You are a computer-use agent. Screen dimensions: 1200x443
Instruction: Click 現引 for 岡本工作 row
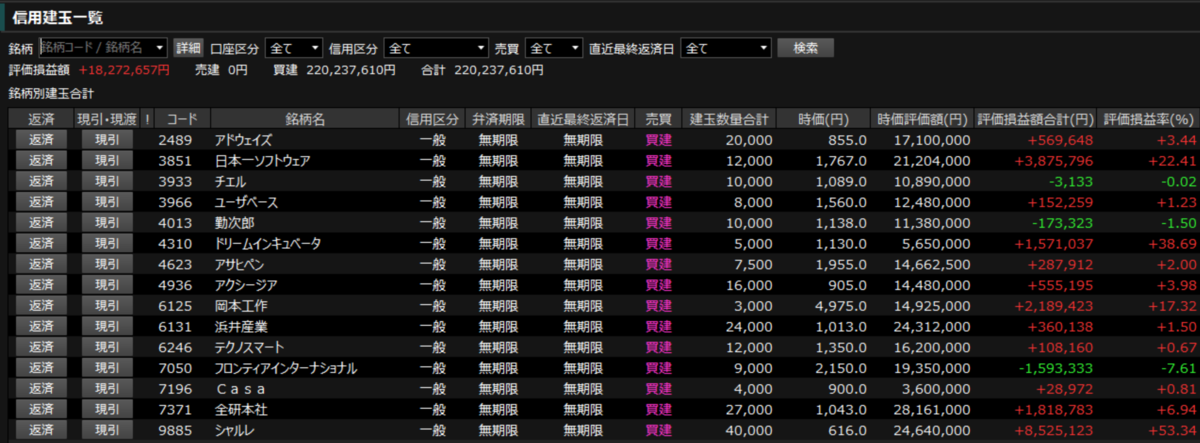point(107,305)
